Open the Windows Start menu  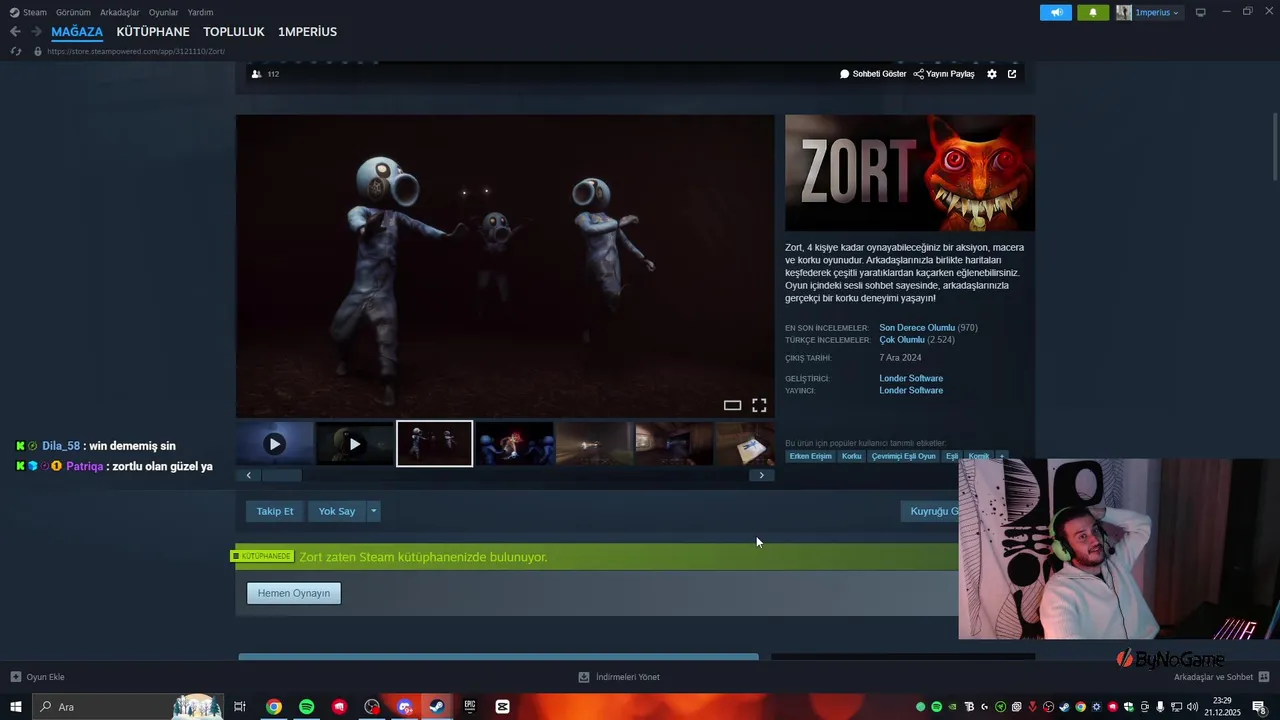[x=16, y=707]
